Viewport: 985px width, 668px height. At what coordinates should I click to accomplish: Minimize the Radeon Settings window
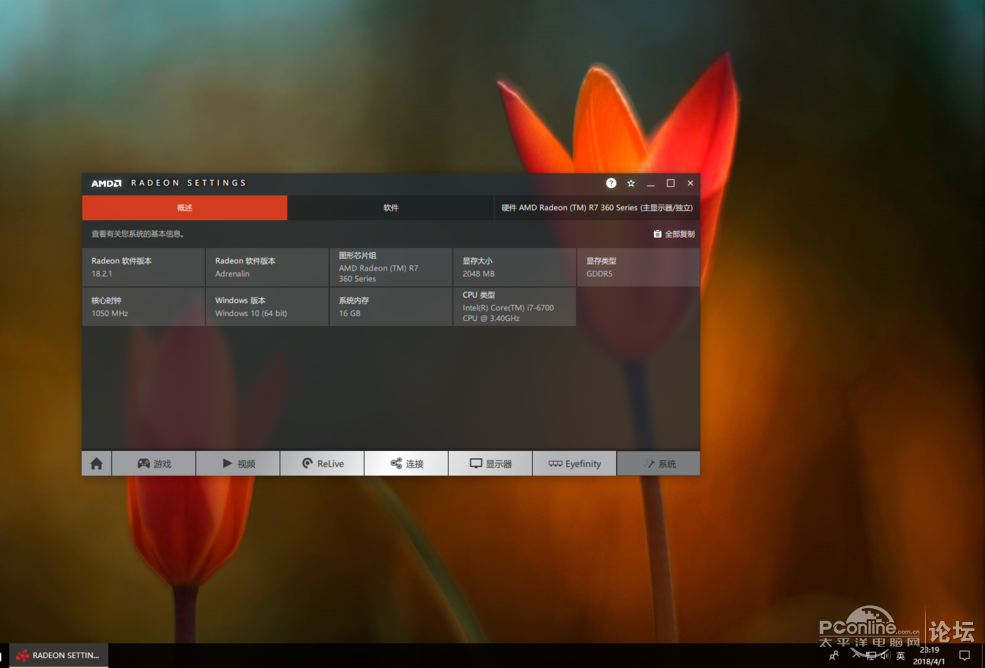click(651, 183)
